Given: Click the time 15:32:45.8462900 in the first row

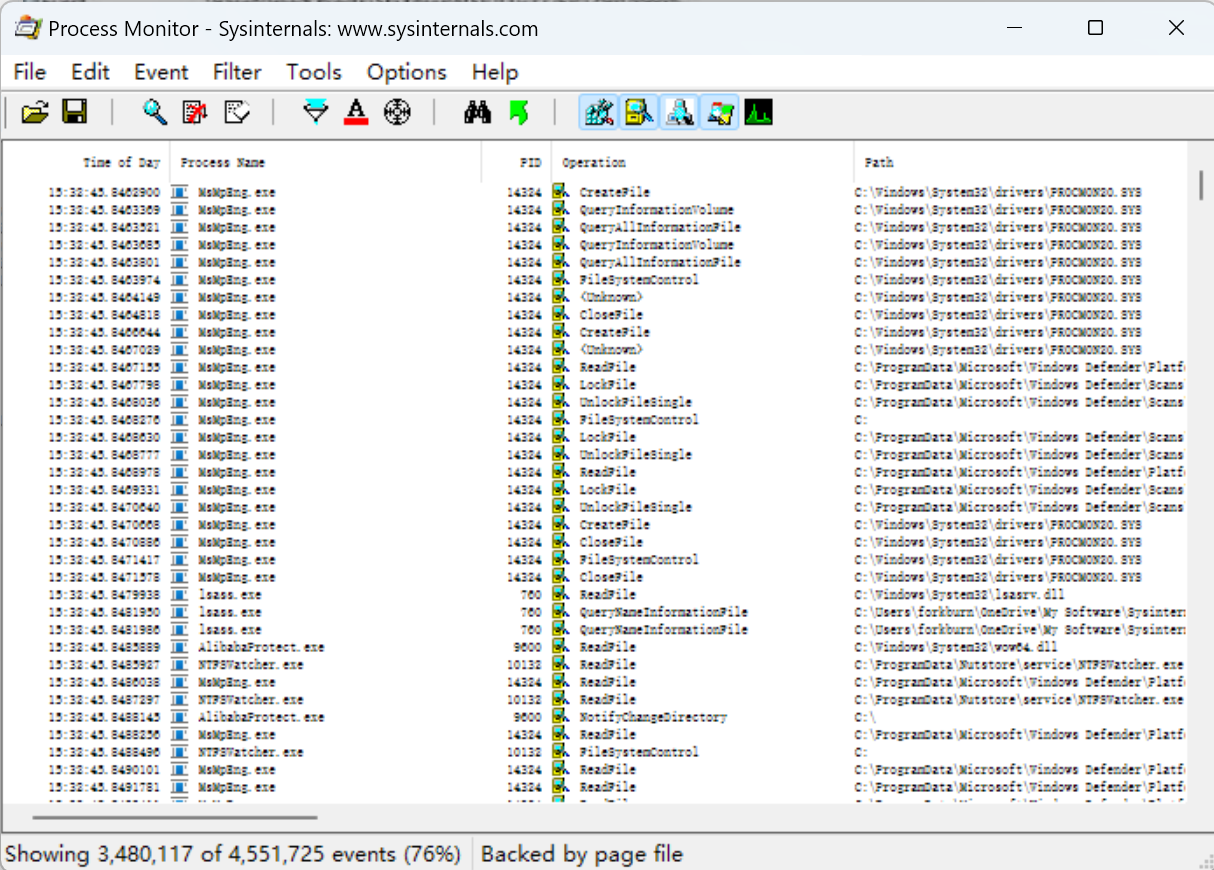Looking at the screenshot, I should tap(104, 192).
